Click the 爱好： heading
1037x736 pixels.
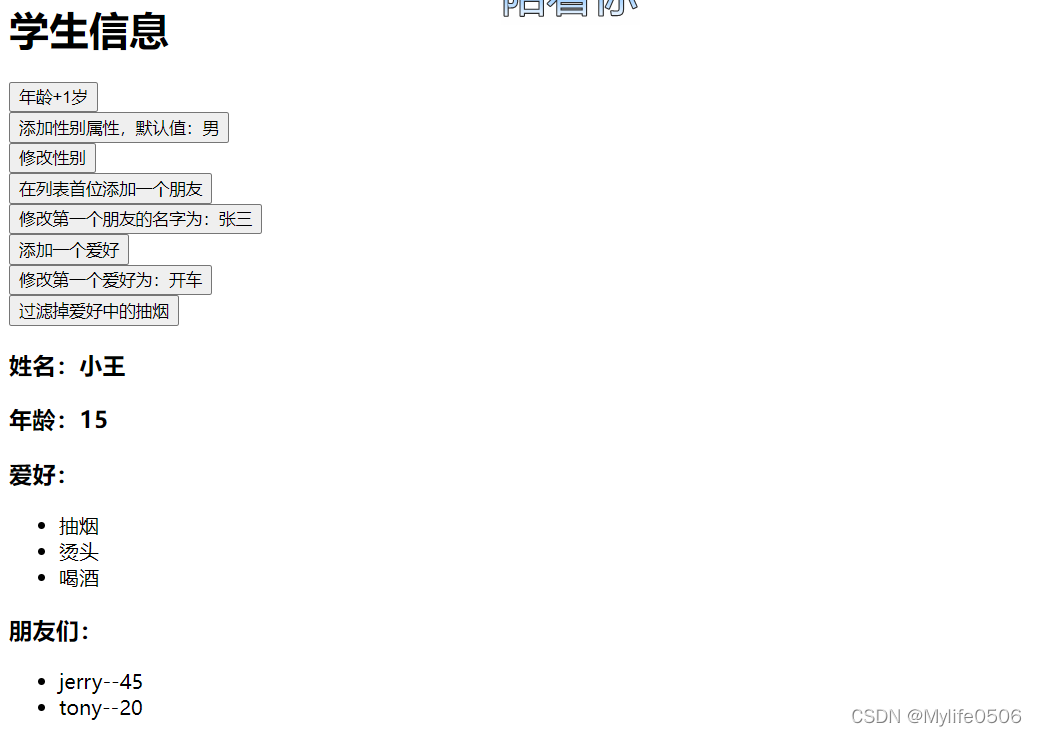tap(37, 475)
